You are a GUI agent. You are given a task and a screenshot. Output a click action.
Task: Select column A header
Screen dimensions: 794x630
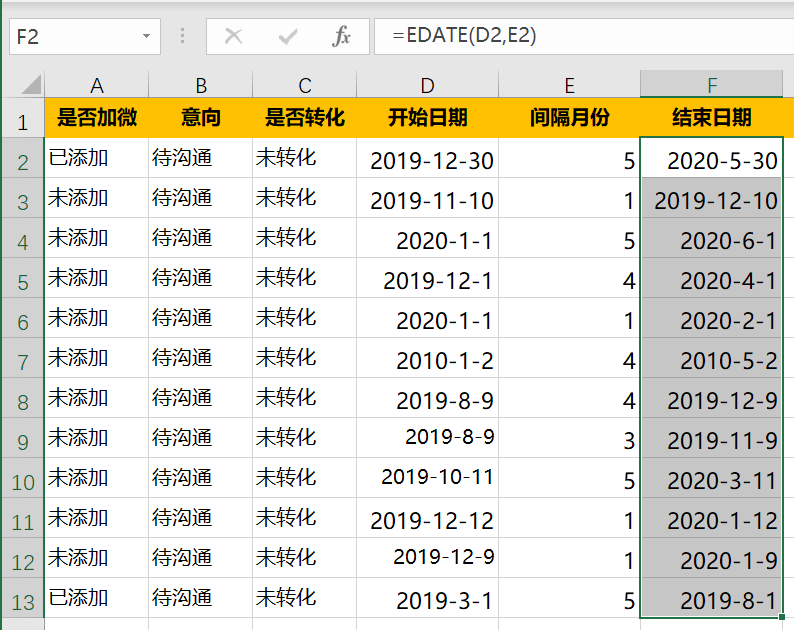[x=97, y=85]
